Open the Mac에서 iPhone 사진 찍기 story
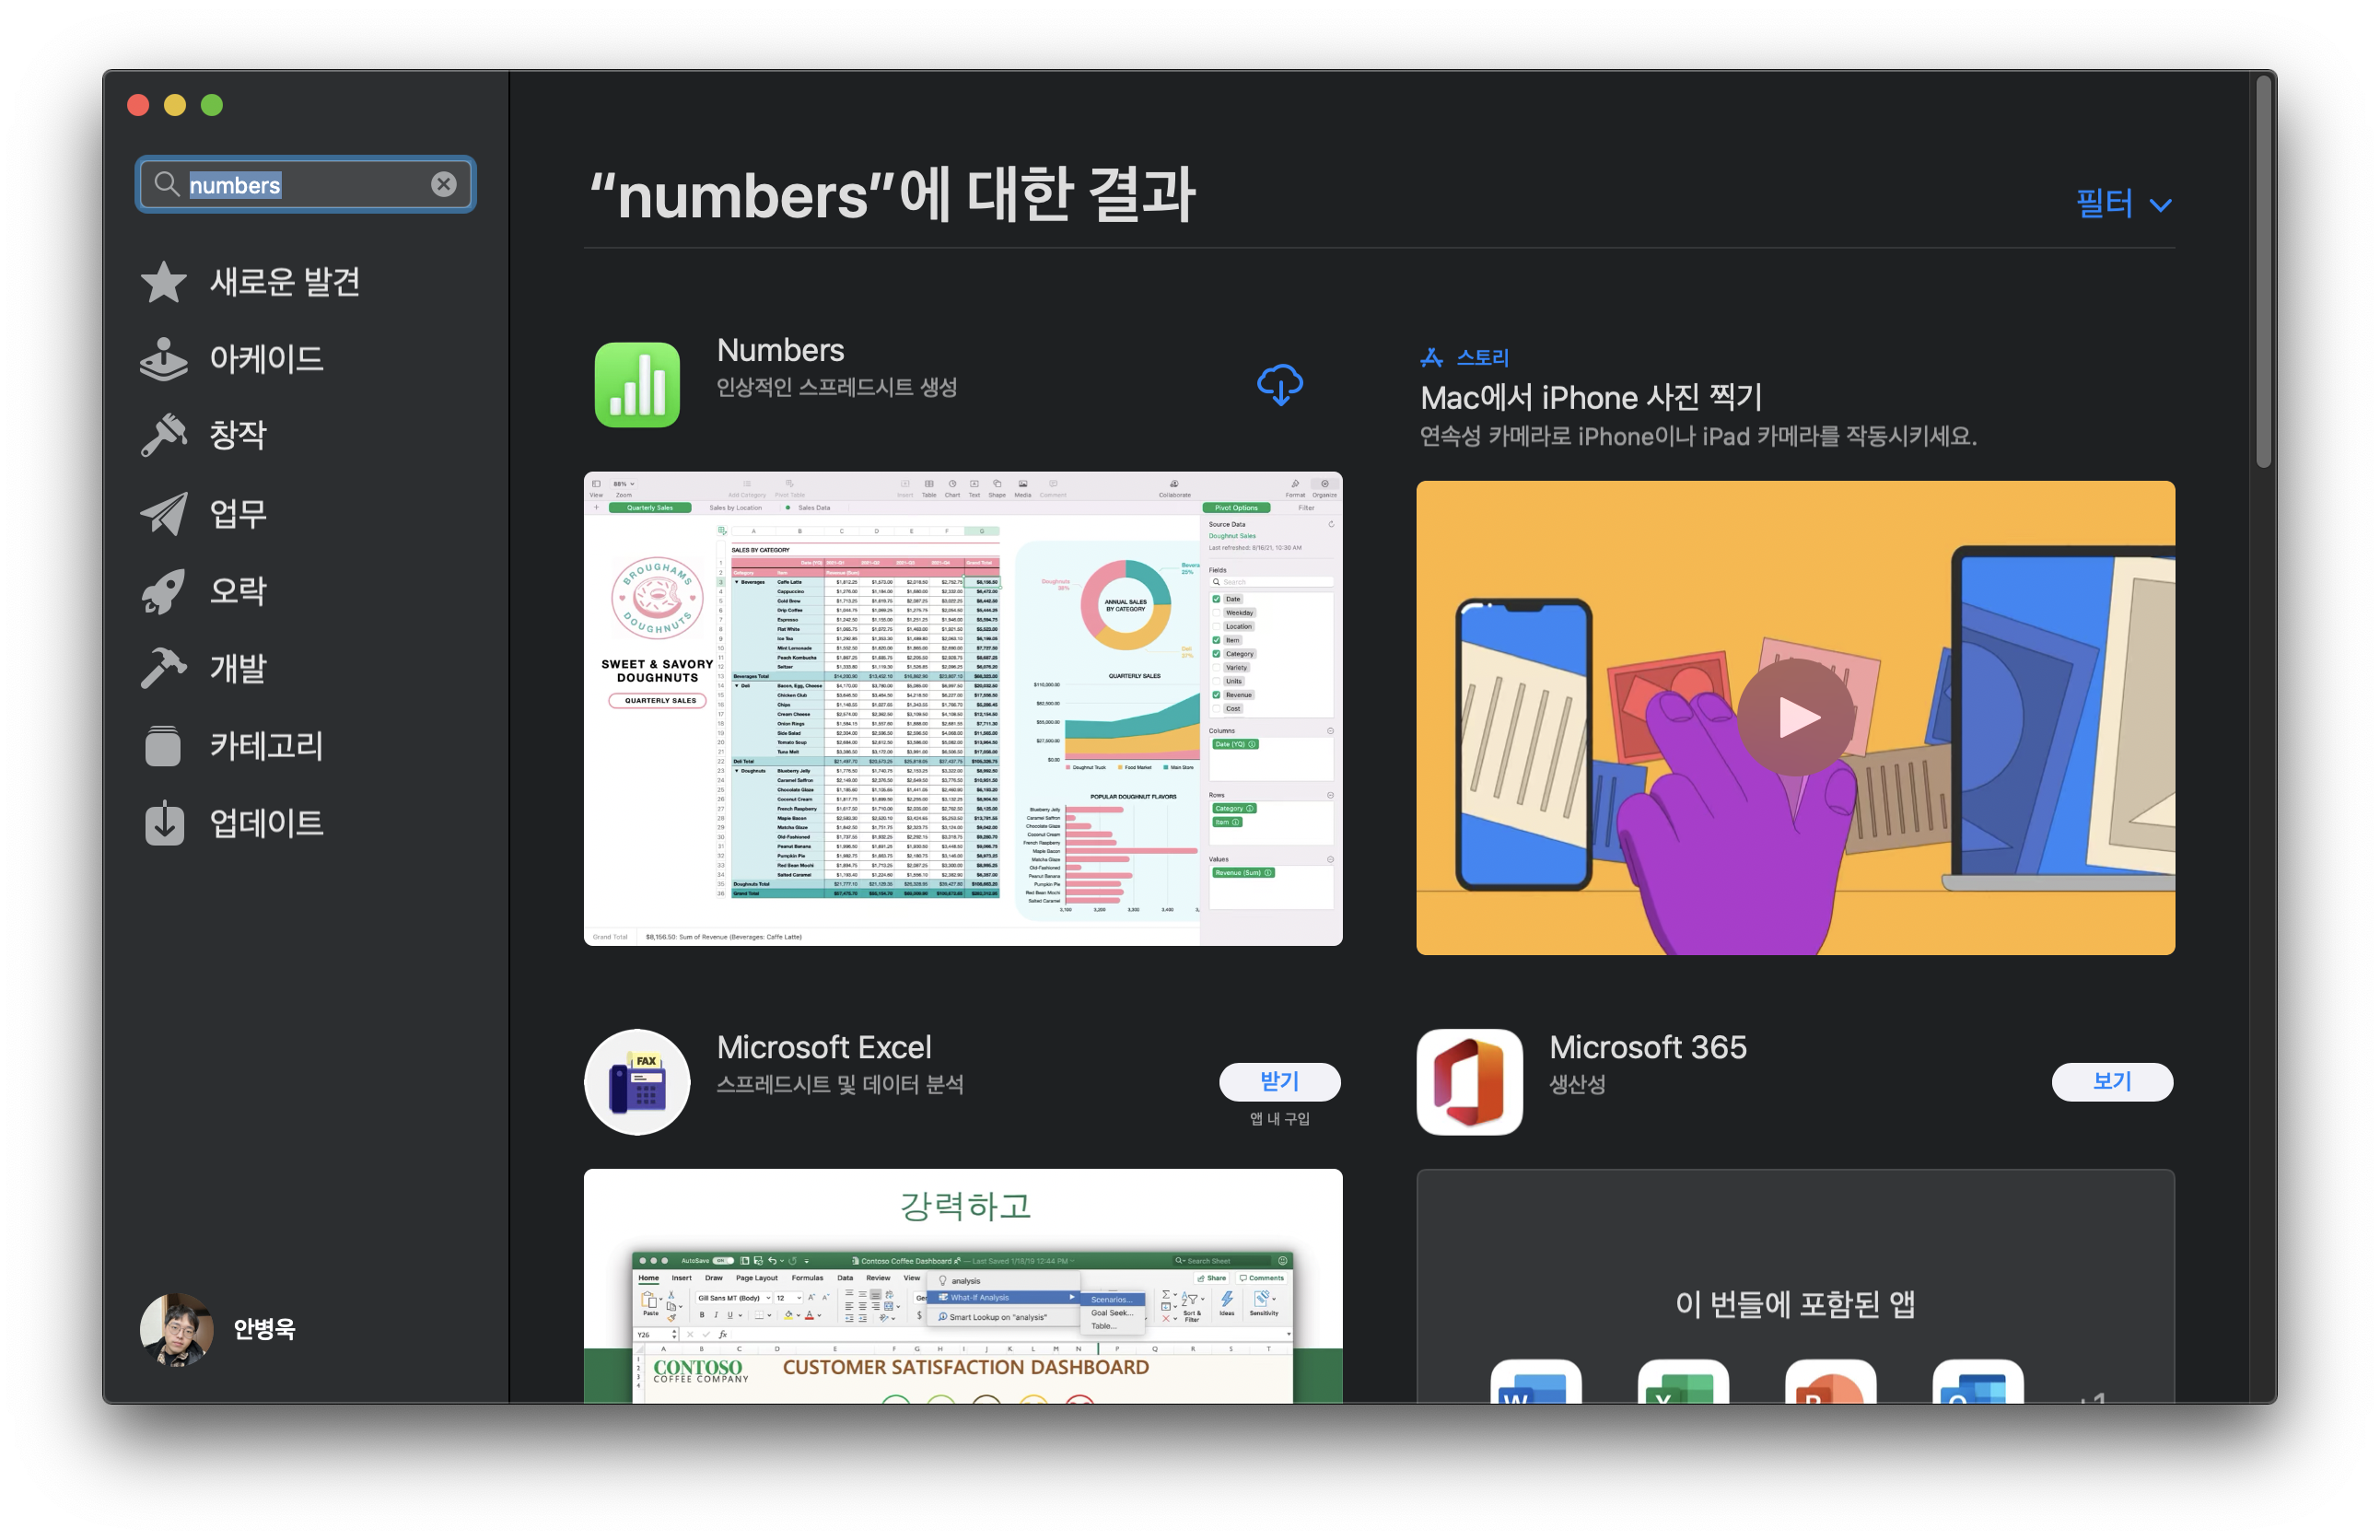2380x1540 pixels. 1590,398
